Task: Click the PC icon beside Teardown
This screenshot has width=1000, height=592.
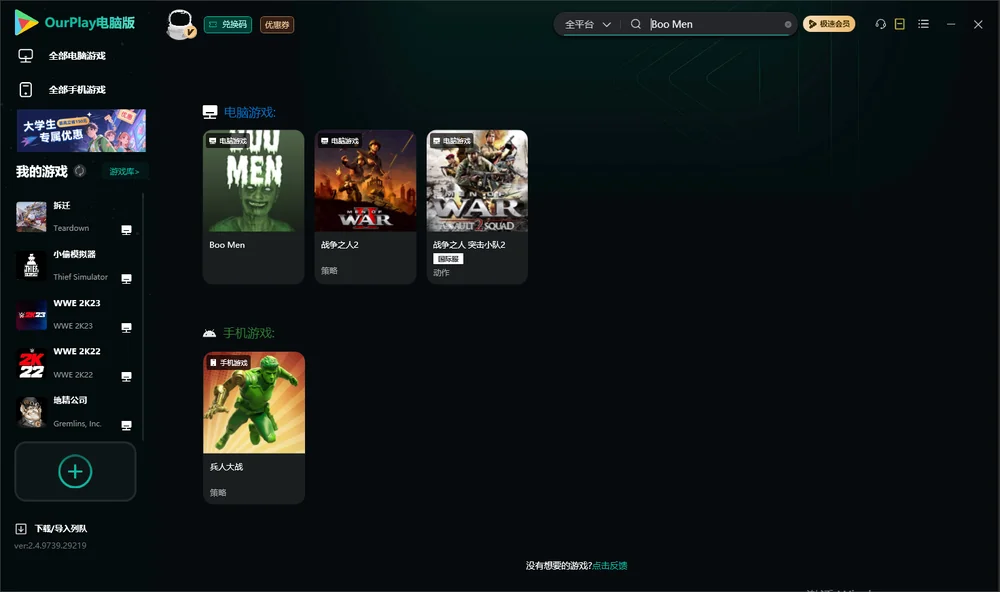Action: click(126, 230)
